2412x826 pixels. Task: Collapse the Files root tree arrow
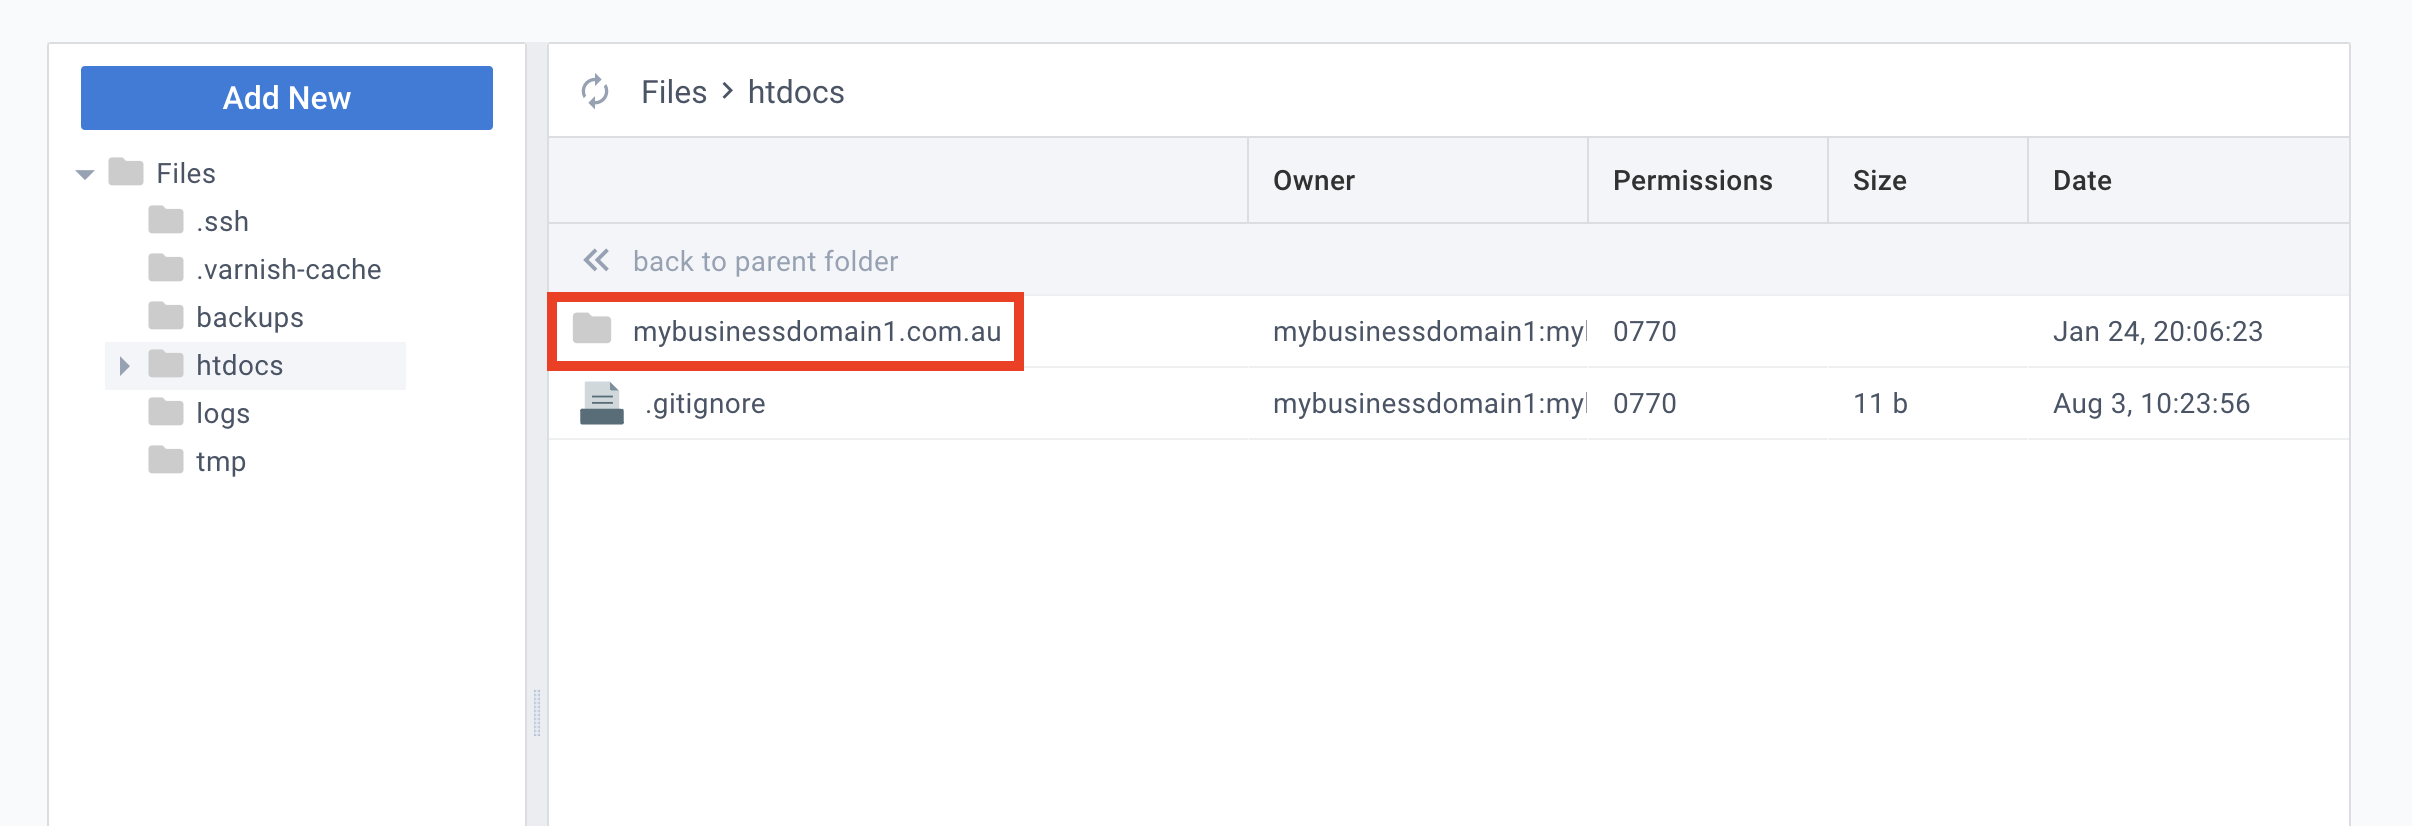point(85,174)
